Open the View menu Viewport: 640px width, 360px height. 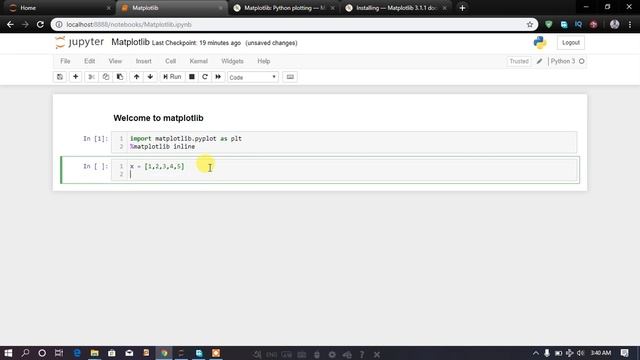pyautogui.click(x=115, y=61)
